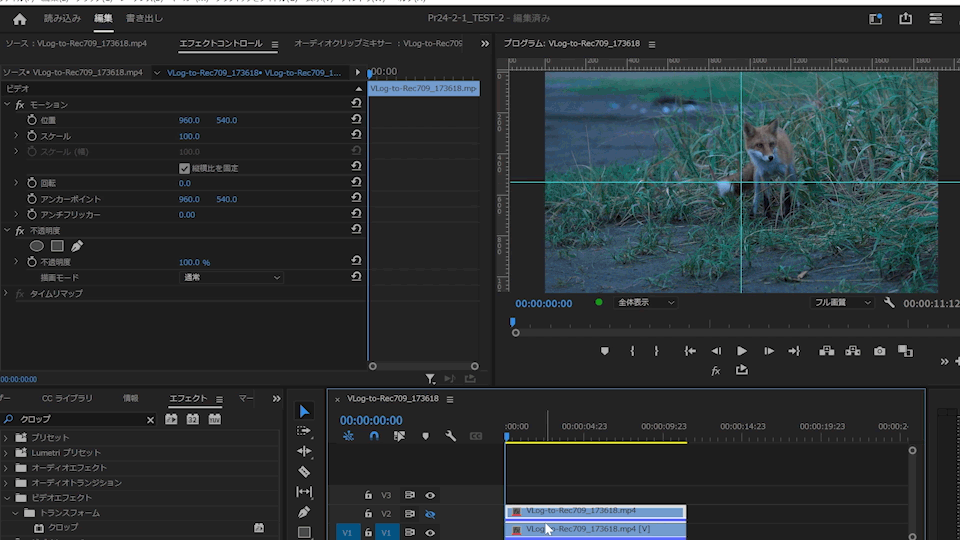960x540 pixels.
Task: Uncheck the 縦横比を固定 checkbox
Action: pyautogui.click(x=184, y=168)
